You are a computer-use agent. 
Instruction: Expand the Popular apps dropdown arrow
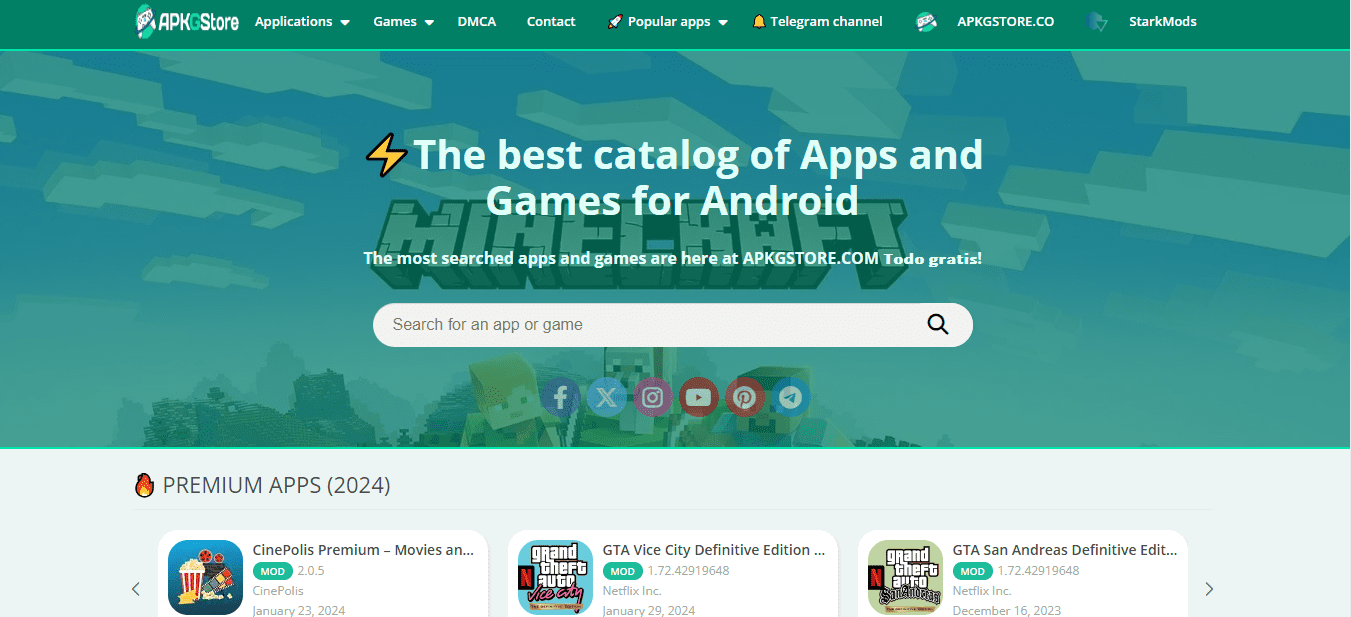pos(723,22)
